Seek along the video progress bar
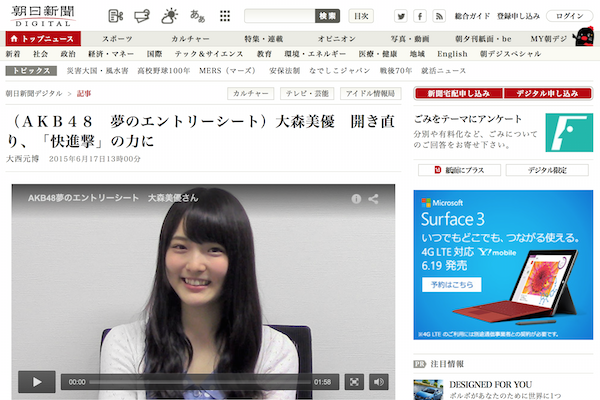Image resolution: width=600 pixels, height=400 pixels. point(200,382)
